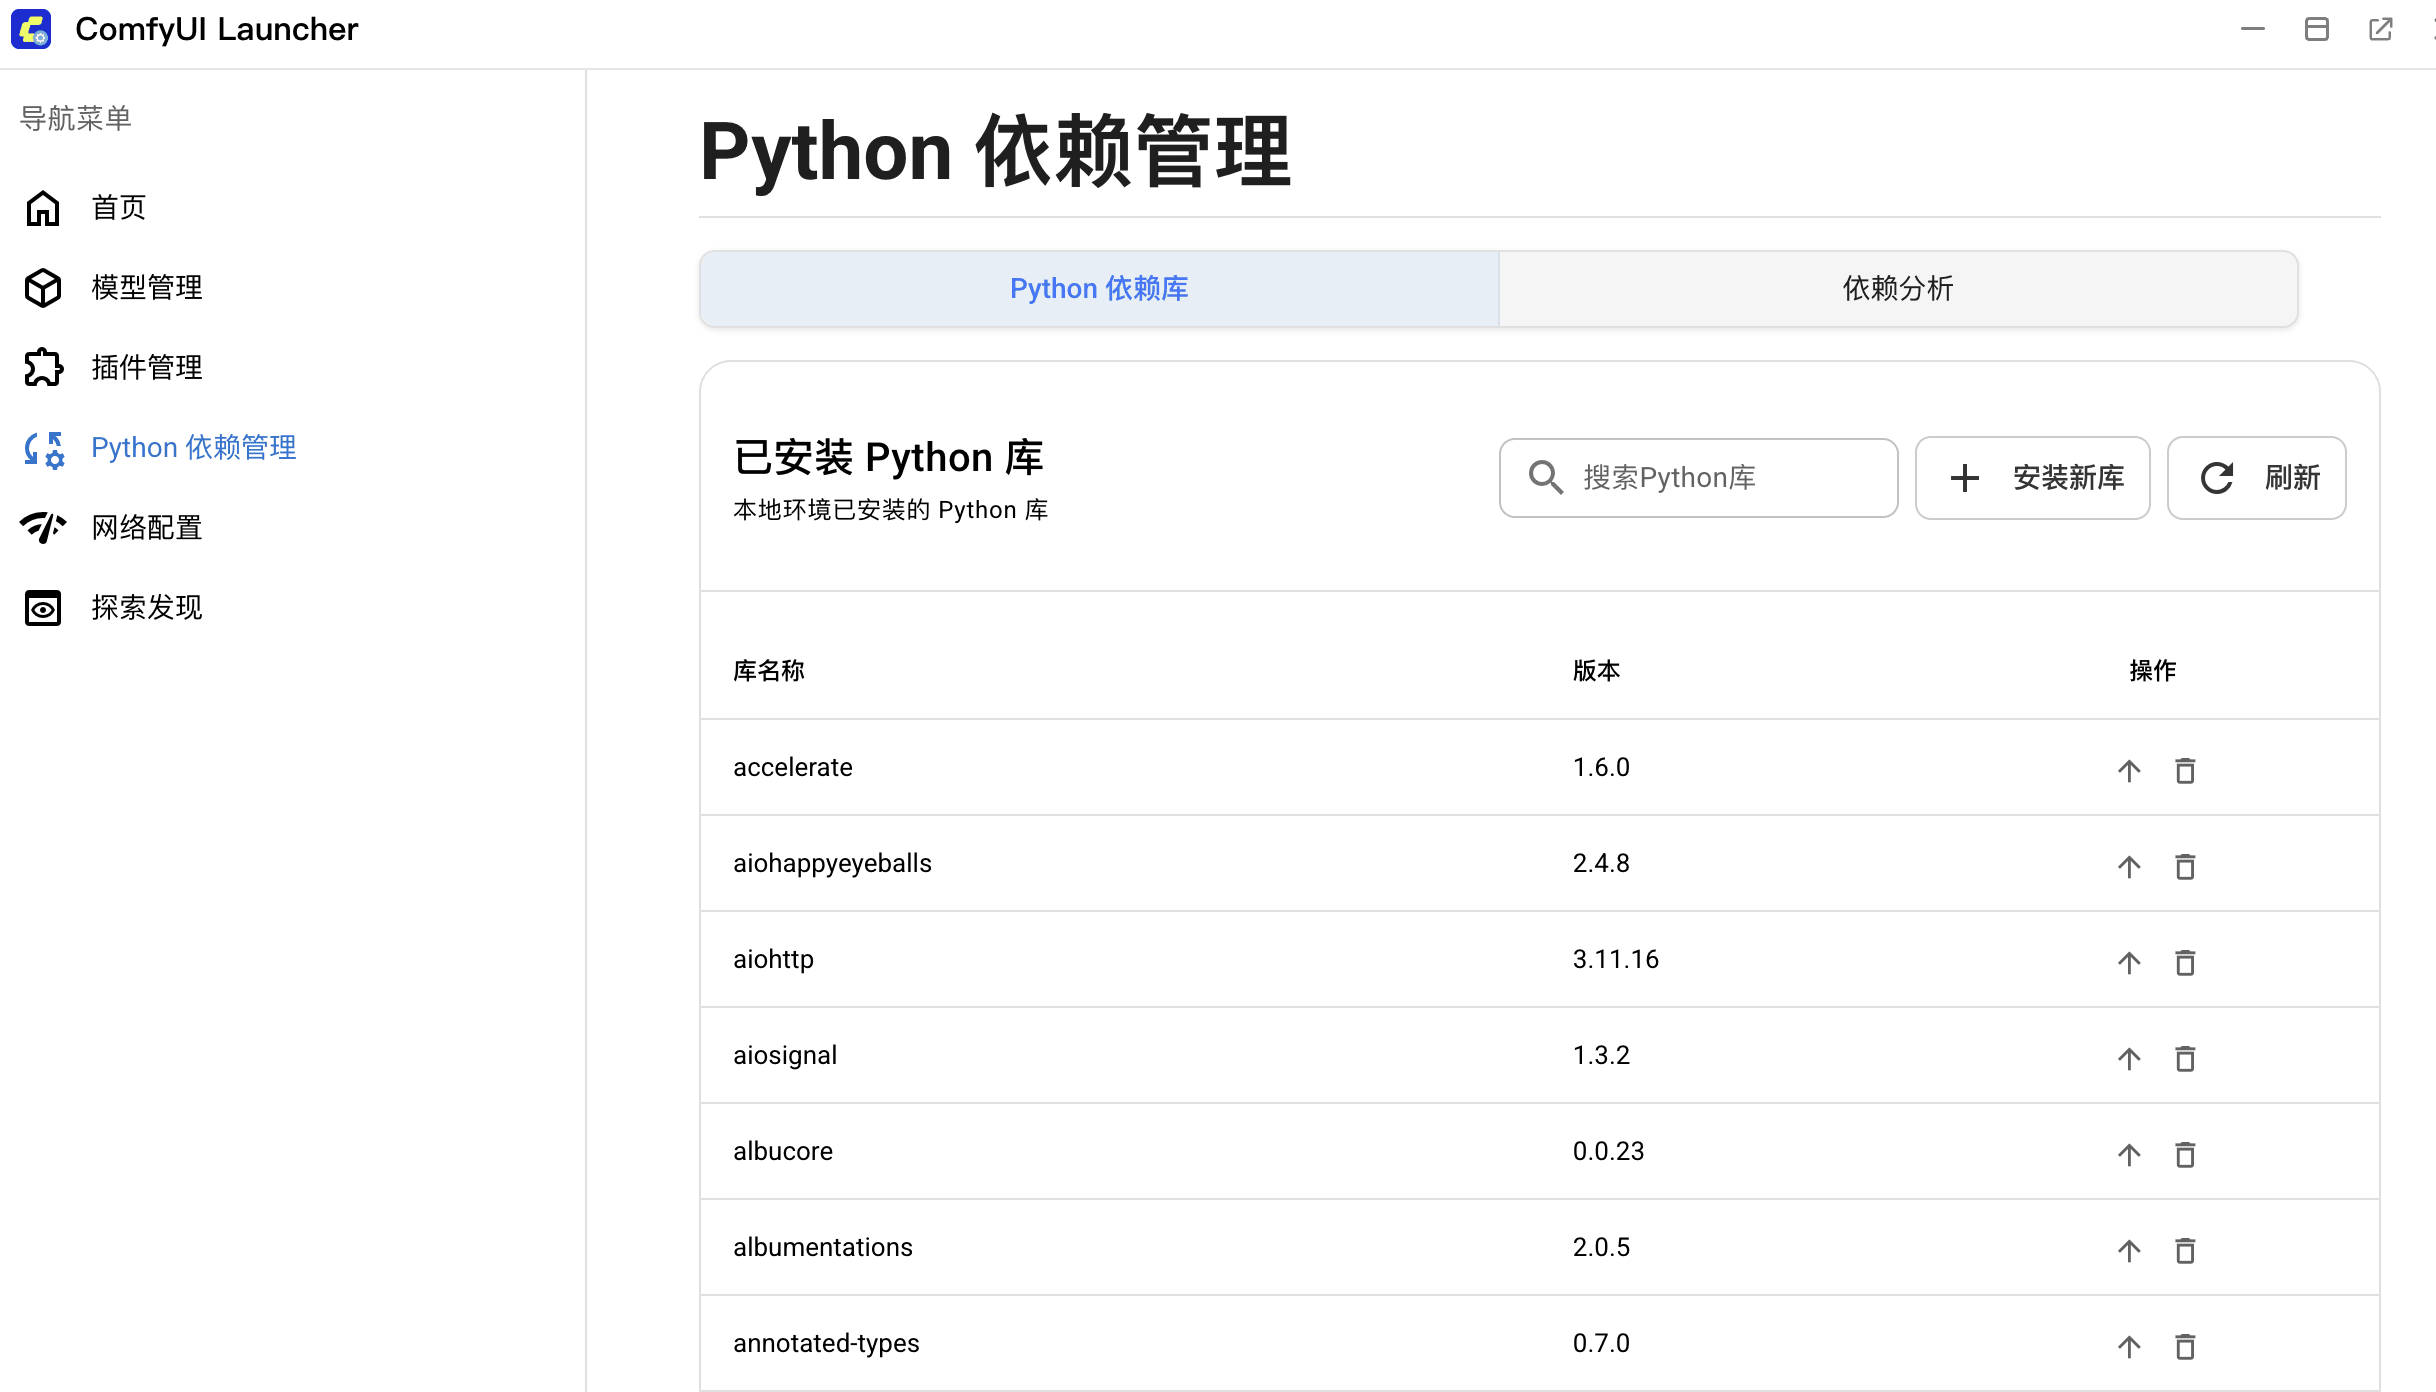Open 插件管理 via the puzzle icon

pyautogui.click(x=42, y=367)
